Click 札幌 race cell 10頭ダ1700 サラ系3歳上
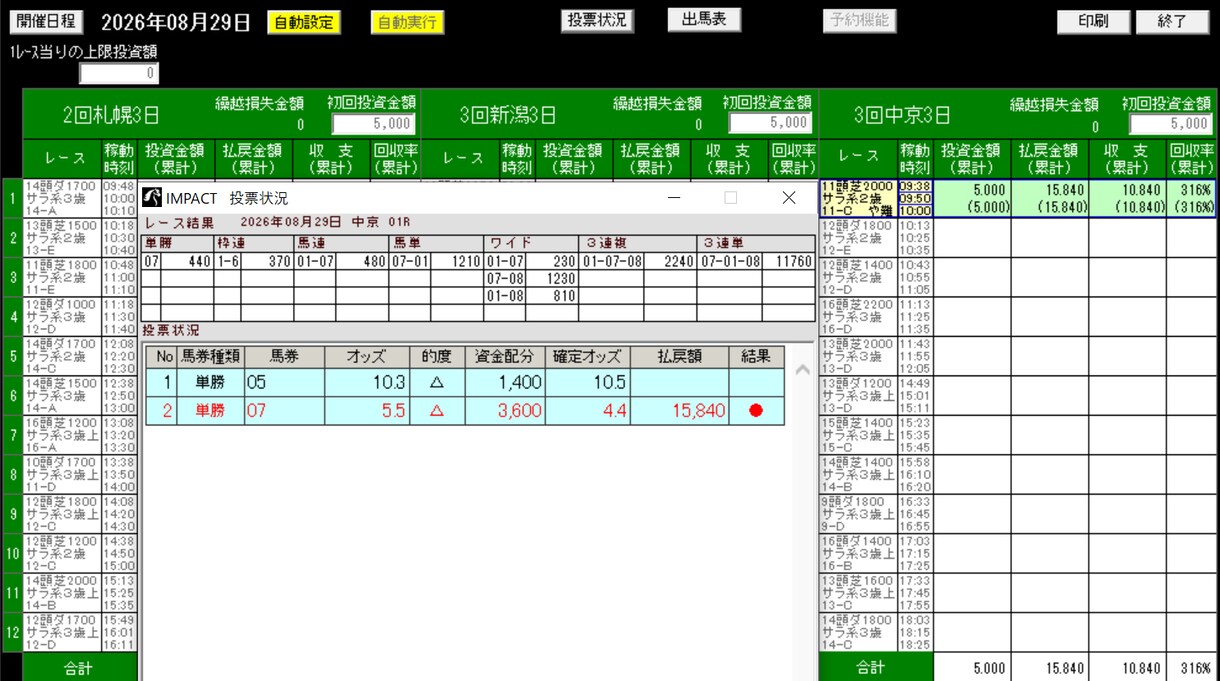The height and width of the screenshot is (681, 1220). (61, 474)
